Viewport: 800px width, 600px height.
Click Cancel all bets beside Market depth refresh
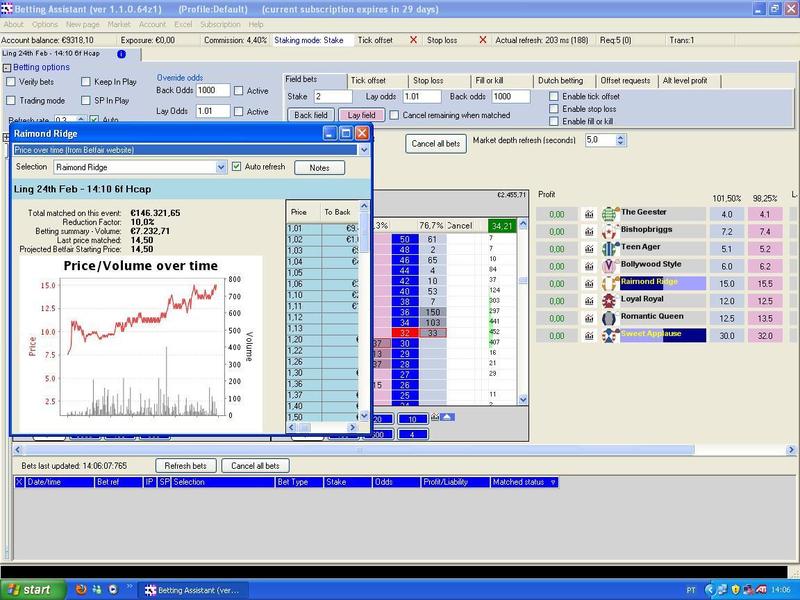click(x=436, y=144)
